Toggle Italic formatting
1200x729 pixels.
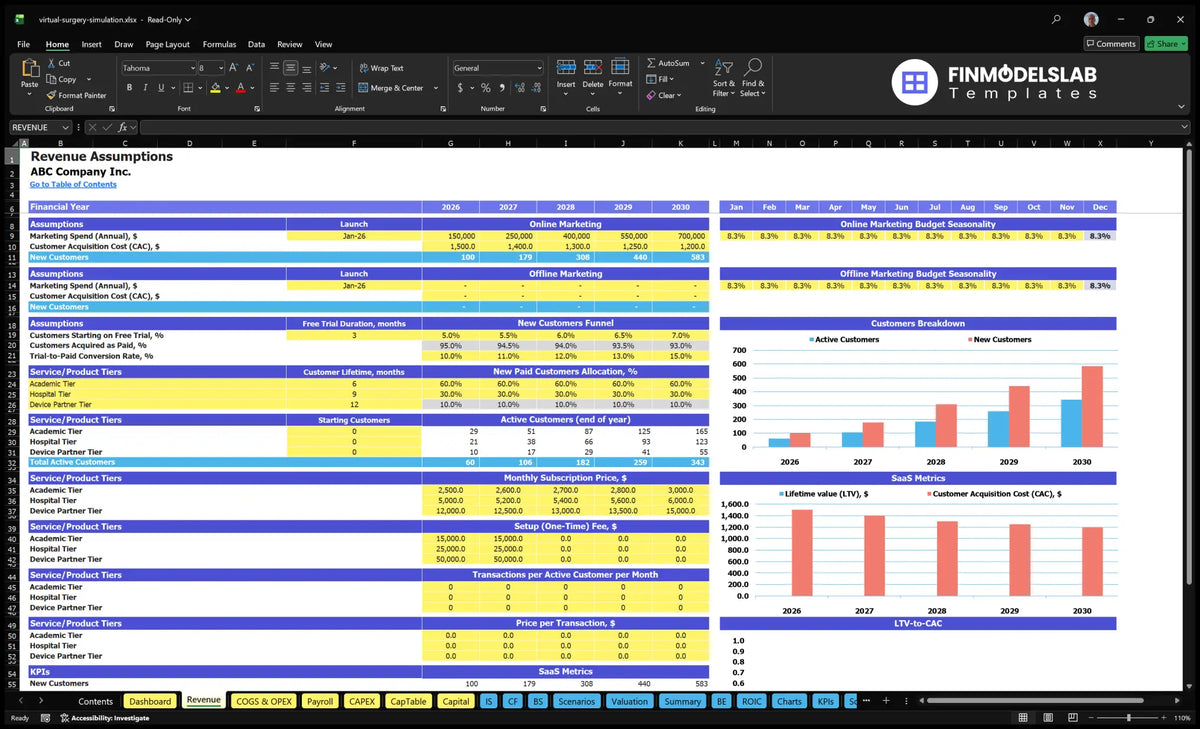(145, 88)
